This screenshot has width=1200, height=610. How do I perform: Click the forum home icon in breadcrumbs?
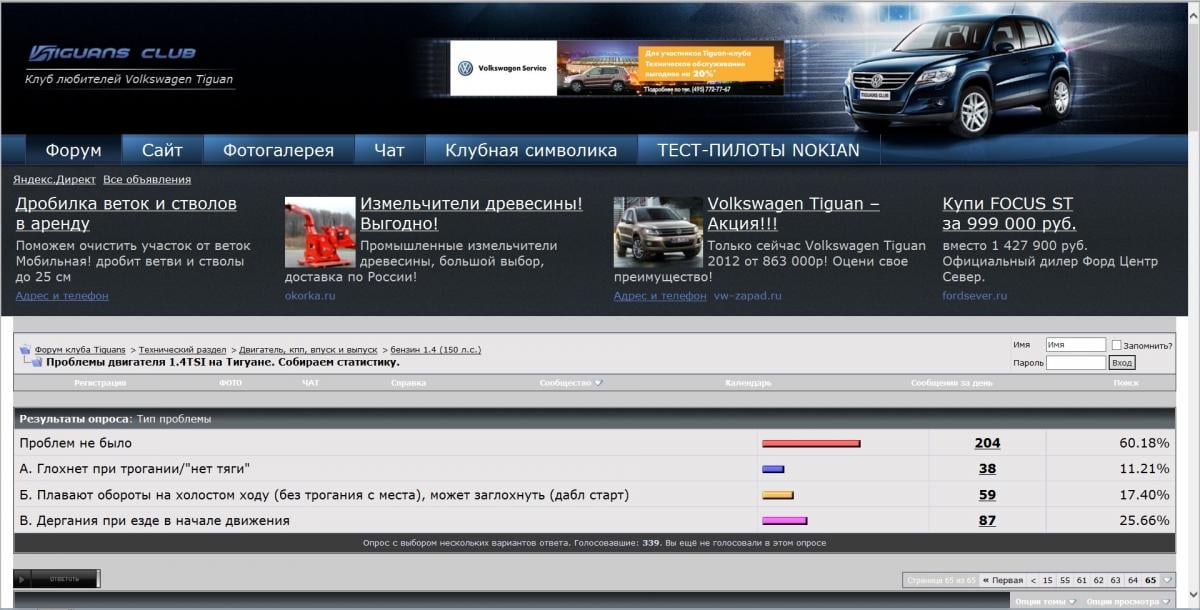pos(25,349)
